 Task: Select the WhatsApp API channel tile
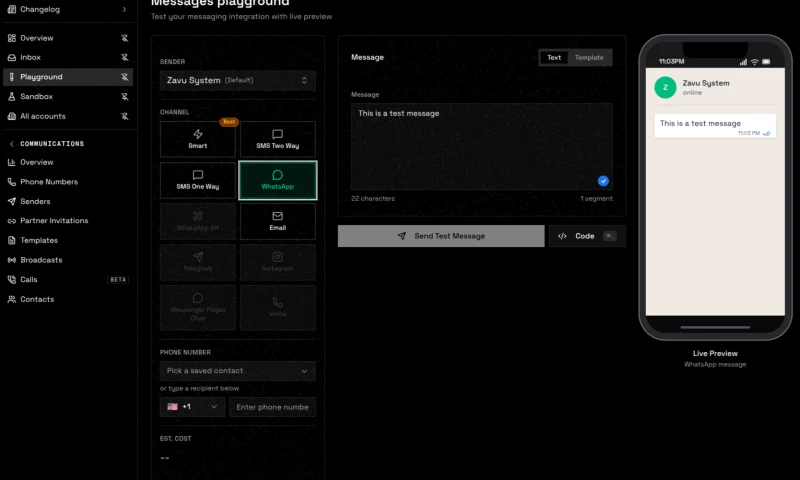(198, 221)
